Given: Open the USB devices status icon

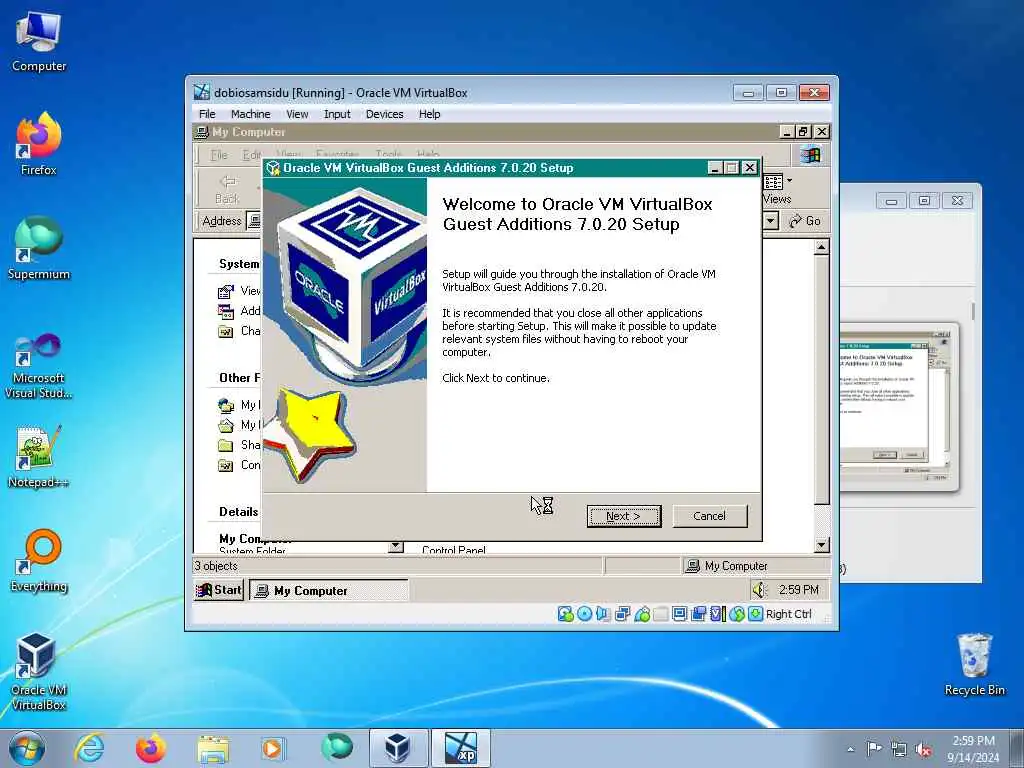Looking at the screenshot, I should point(642,614).
